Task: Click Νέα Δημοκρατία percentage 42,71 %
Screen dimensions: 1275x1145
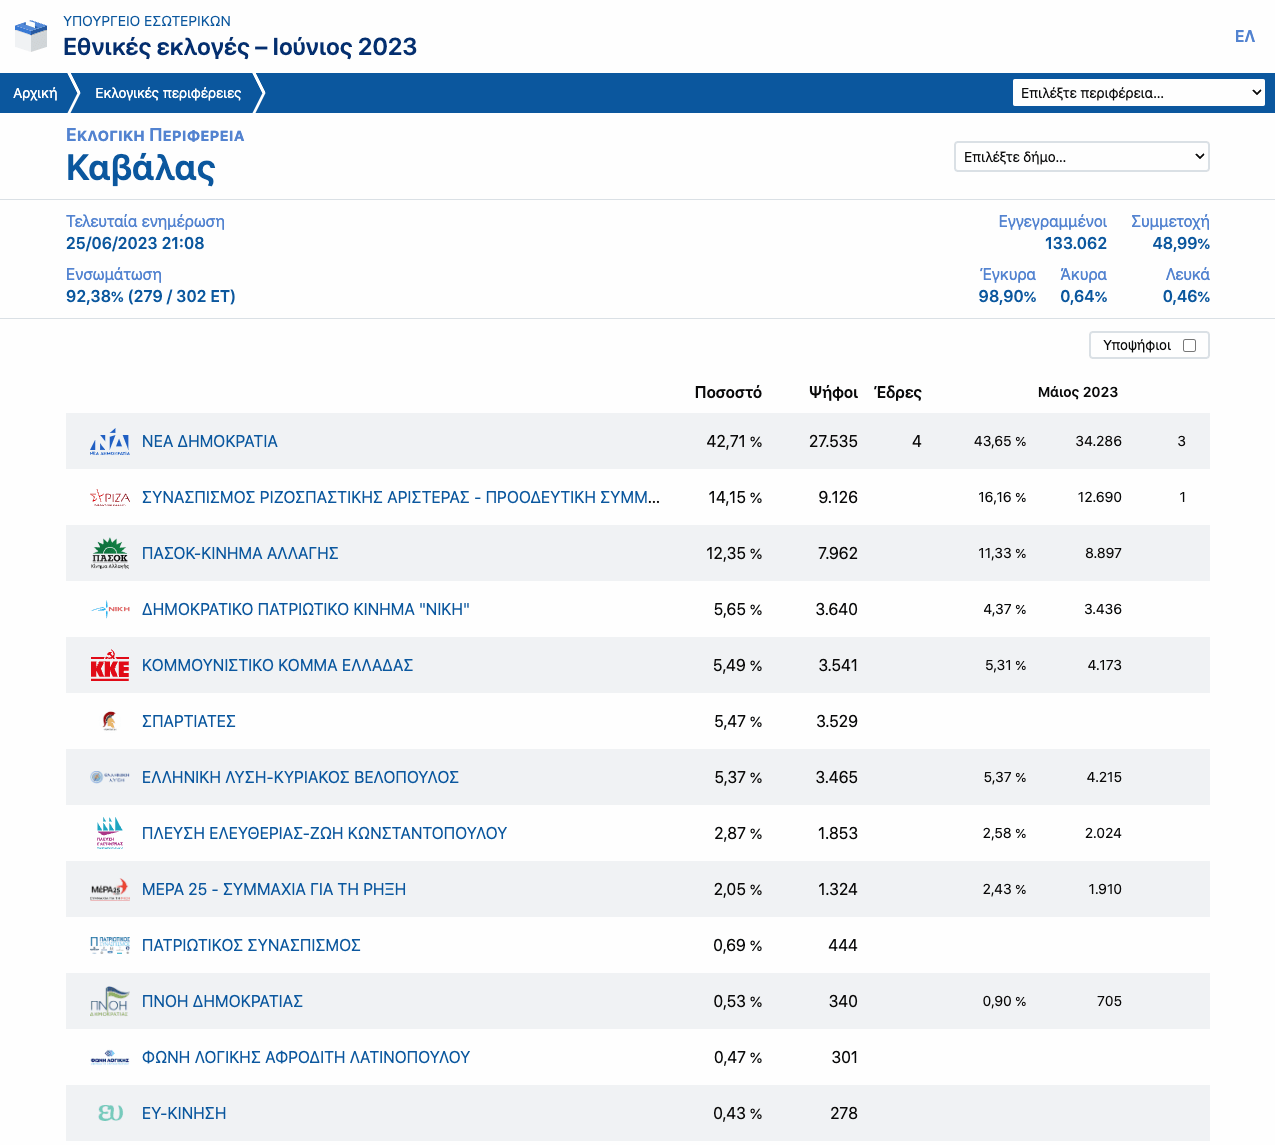Action: click(x=734, y=441)
